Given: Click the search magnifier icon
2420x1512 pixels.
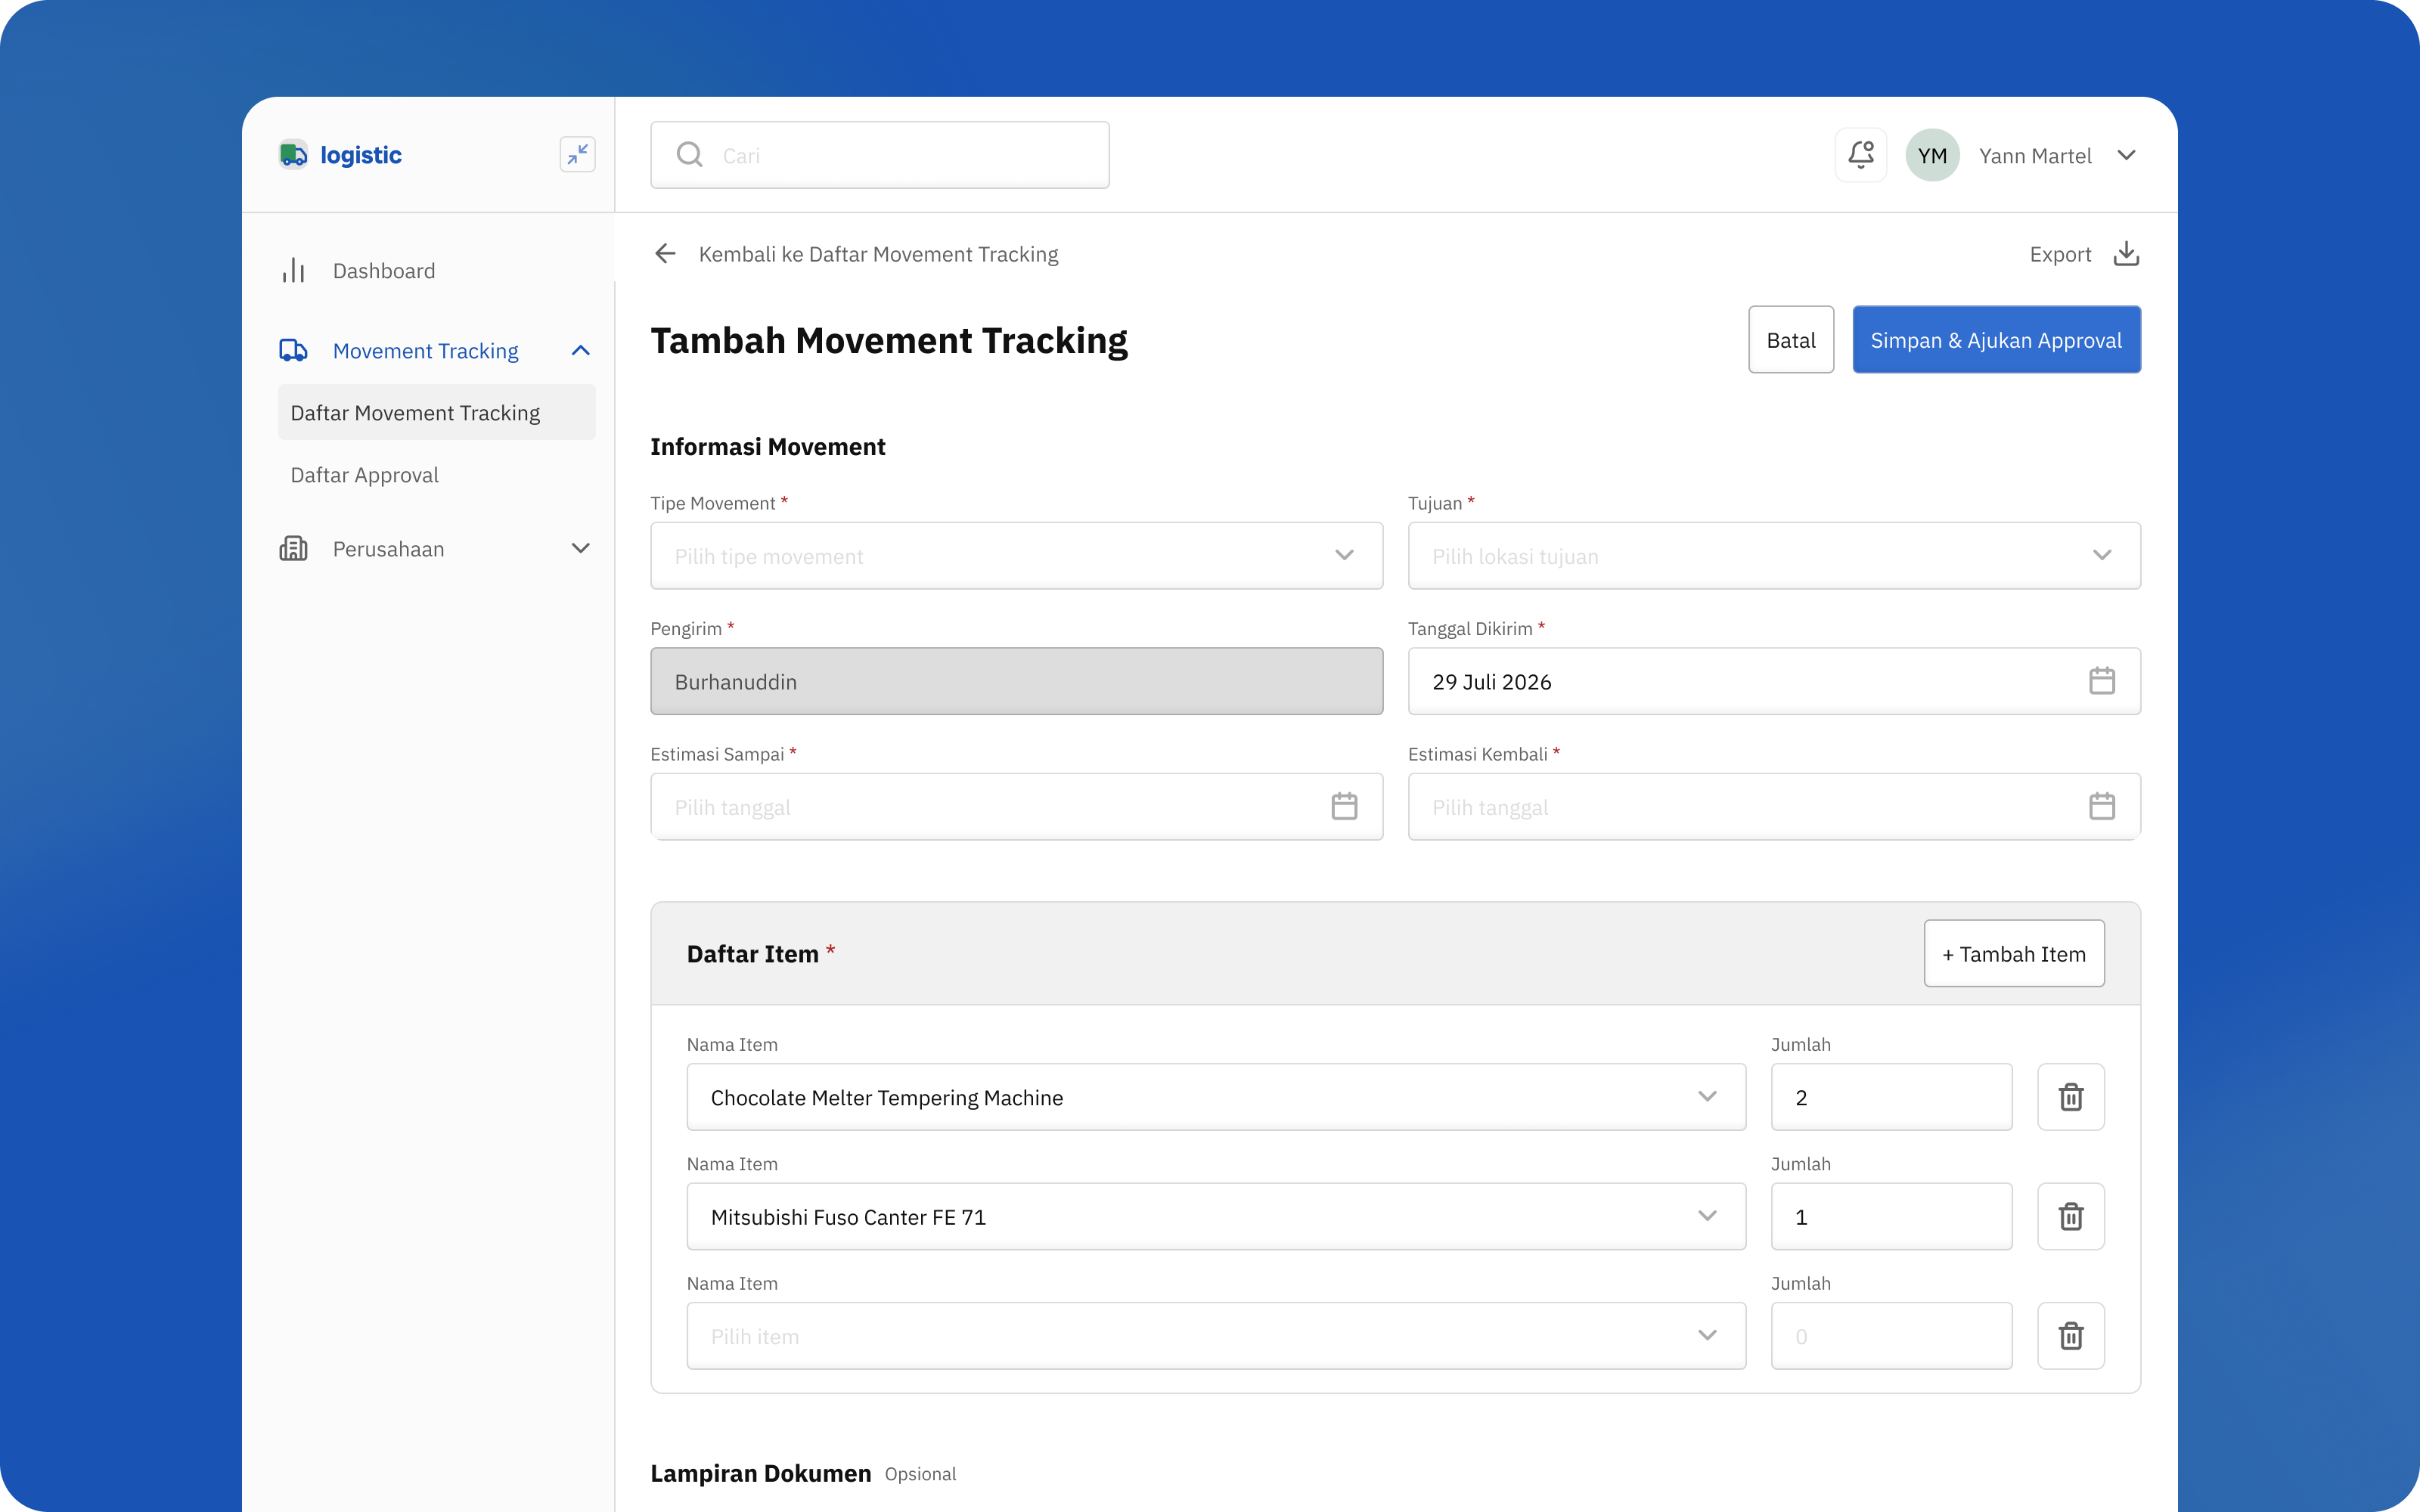Looking at the screenshot, I should (689, 155).
